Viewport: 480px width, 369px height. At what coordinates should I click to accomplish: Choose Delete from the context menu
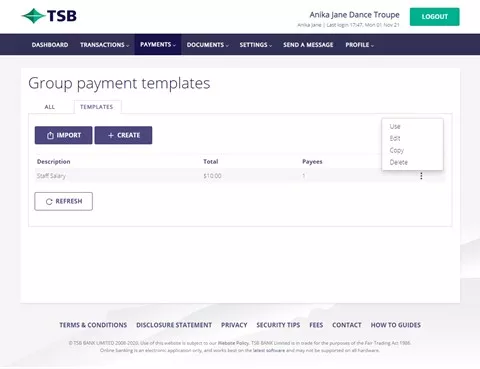tap(399, 162)
